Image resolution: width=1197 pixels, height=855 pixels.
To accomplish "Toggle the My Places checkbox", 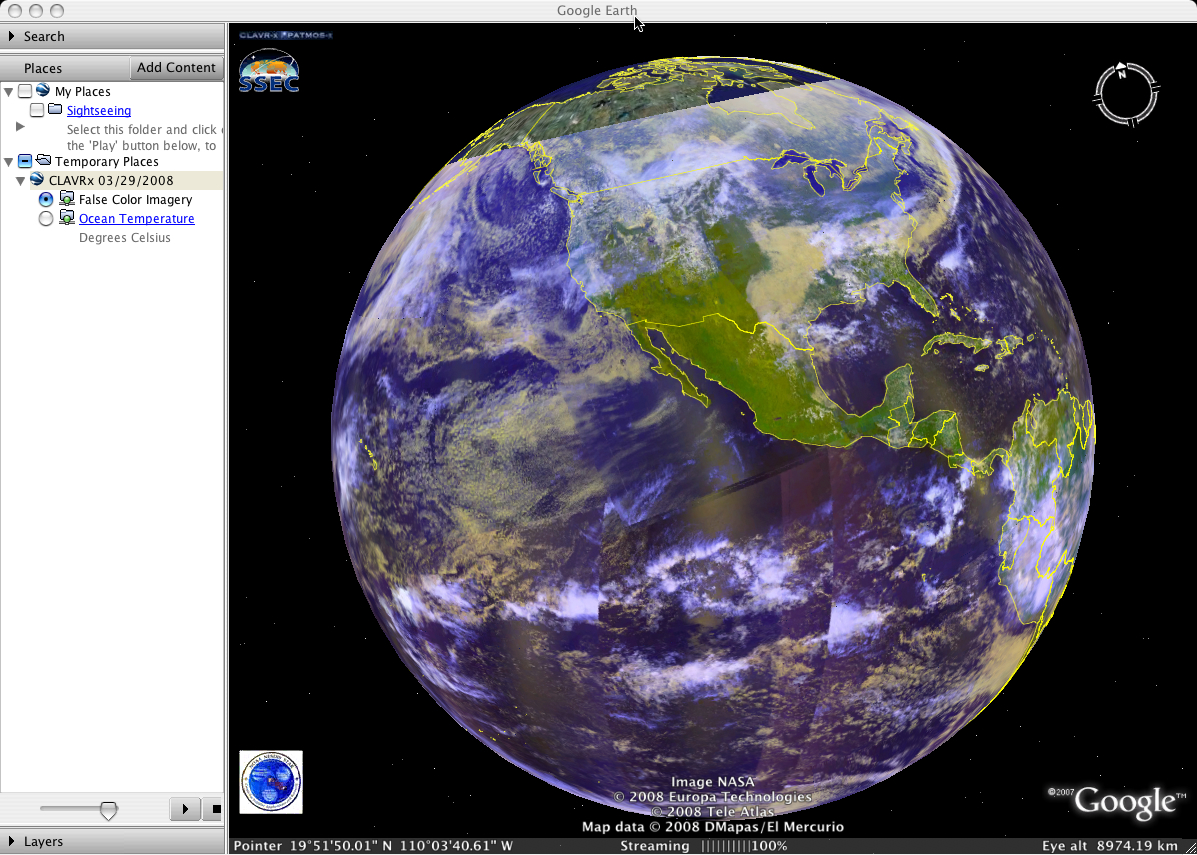I will pyautogui.click(x=25, y=92).
